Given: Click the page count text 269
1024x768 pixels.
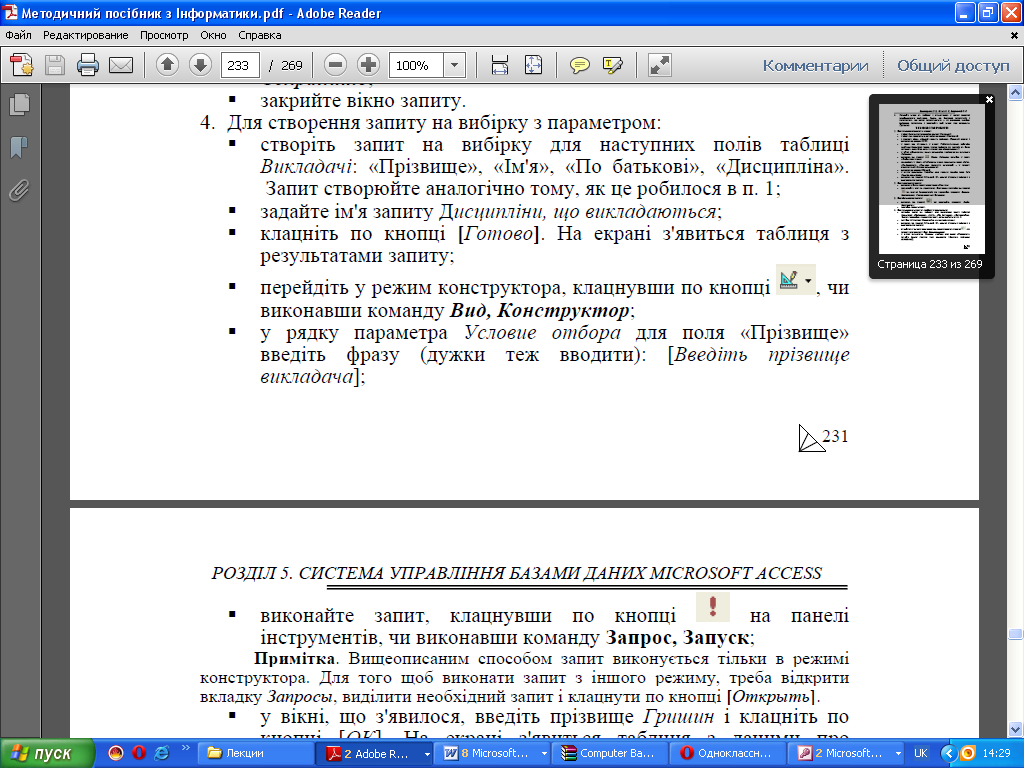Looking at the screenshot, I should click(x=292, y=65).
